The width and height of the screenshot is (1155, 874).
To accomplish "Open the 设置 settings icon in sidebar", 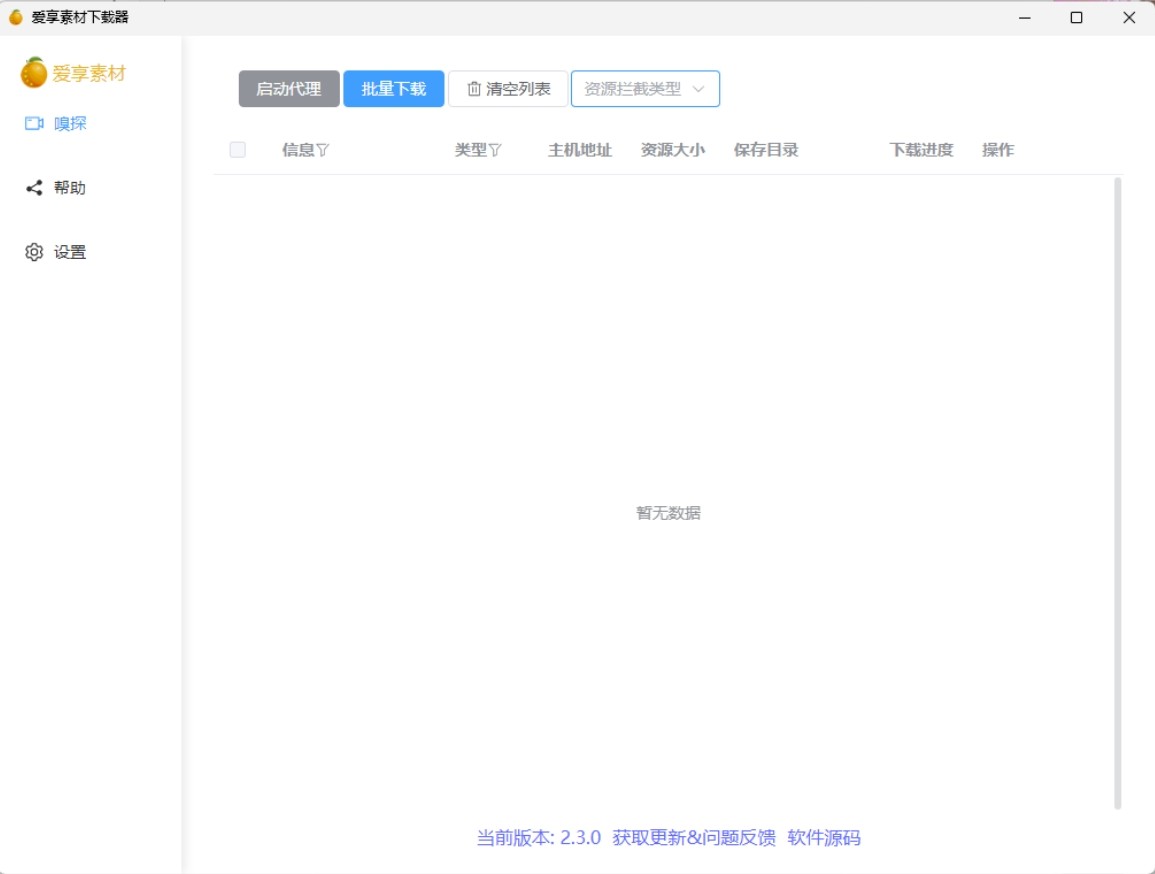I will 31,252.
